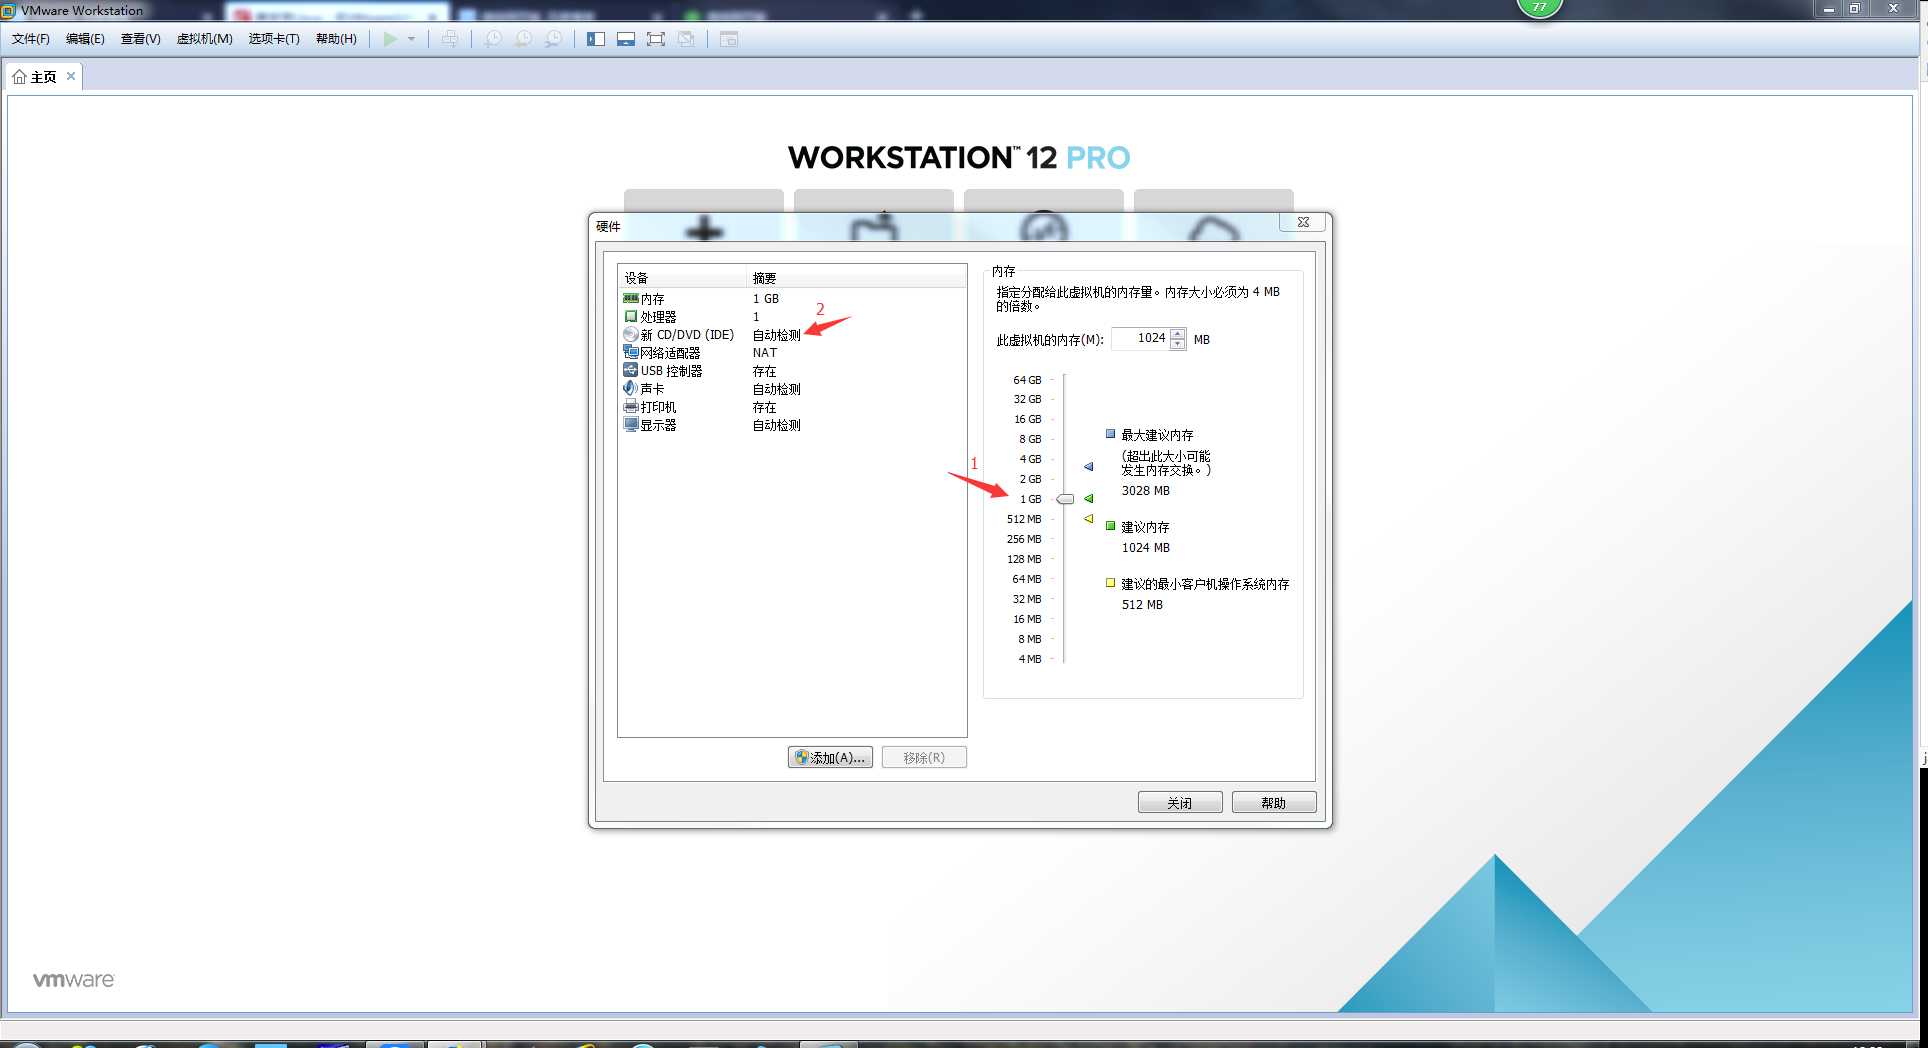The height and width of the screenshot is (1048, 1928).
Task: Click the full screen mode toolbar icon
Action: pos(656,39)
